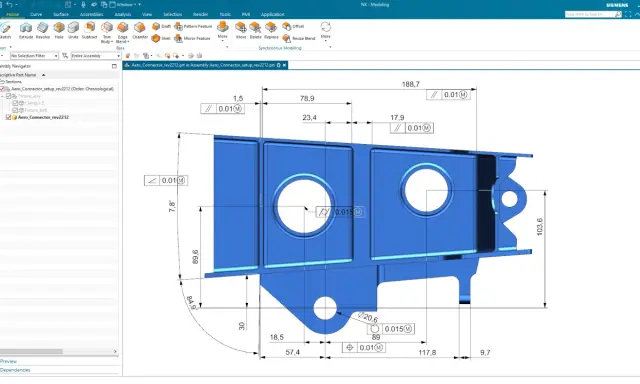The image size is (640, 384).
Task: Select the Replace Face tool
Action: (x=271, y=31)
